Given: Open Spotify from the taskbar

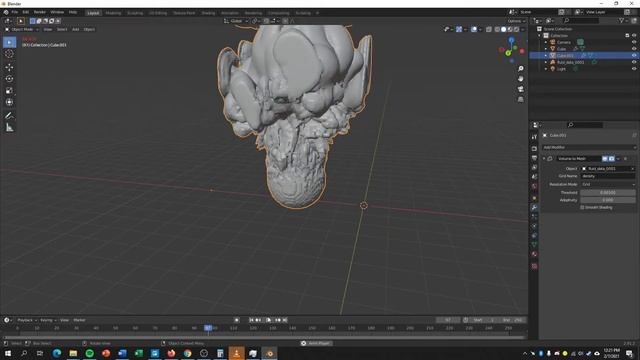Looking at the screenshot, I should tap(89, 353).
